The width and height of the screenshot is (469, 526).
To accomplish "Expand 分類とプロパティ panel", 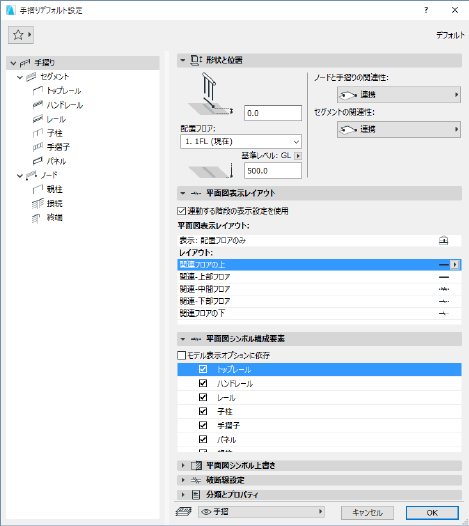I will click(x=183, y=494).
